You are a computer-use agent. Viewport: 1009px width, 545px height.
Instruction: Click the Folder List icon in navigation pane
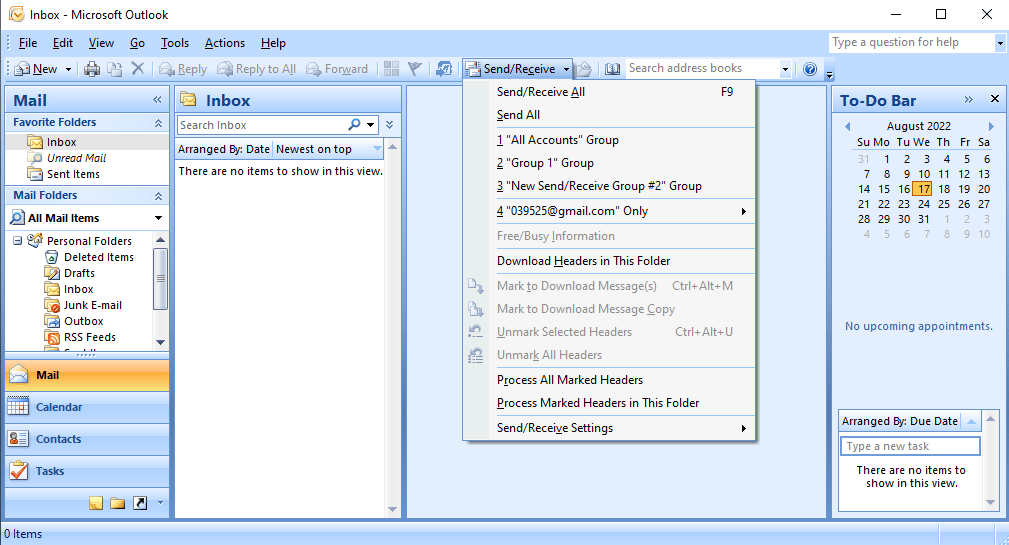click(x=118, y=503)
